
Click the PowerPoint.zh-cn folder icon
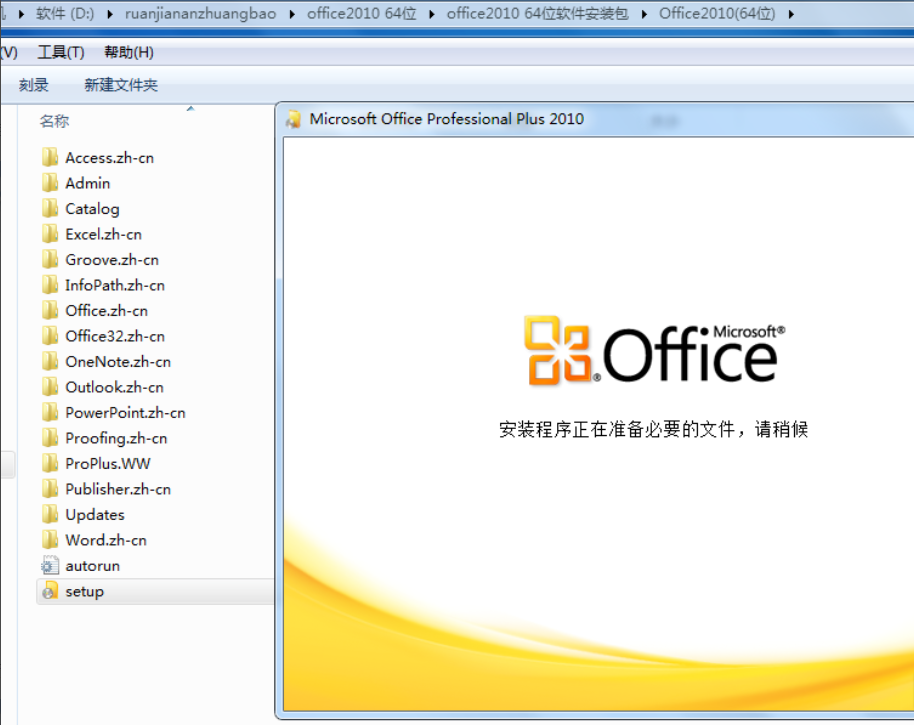click(50, 412)
